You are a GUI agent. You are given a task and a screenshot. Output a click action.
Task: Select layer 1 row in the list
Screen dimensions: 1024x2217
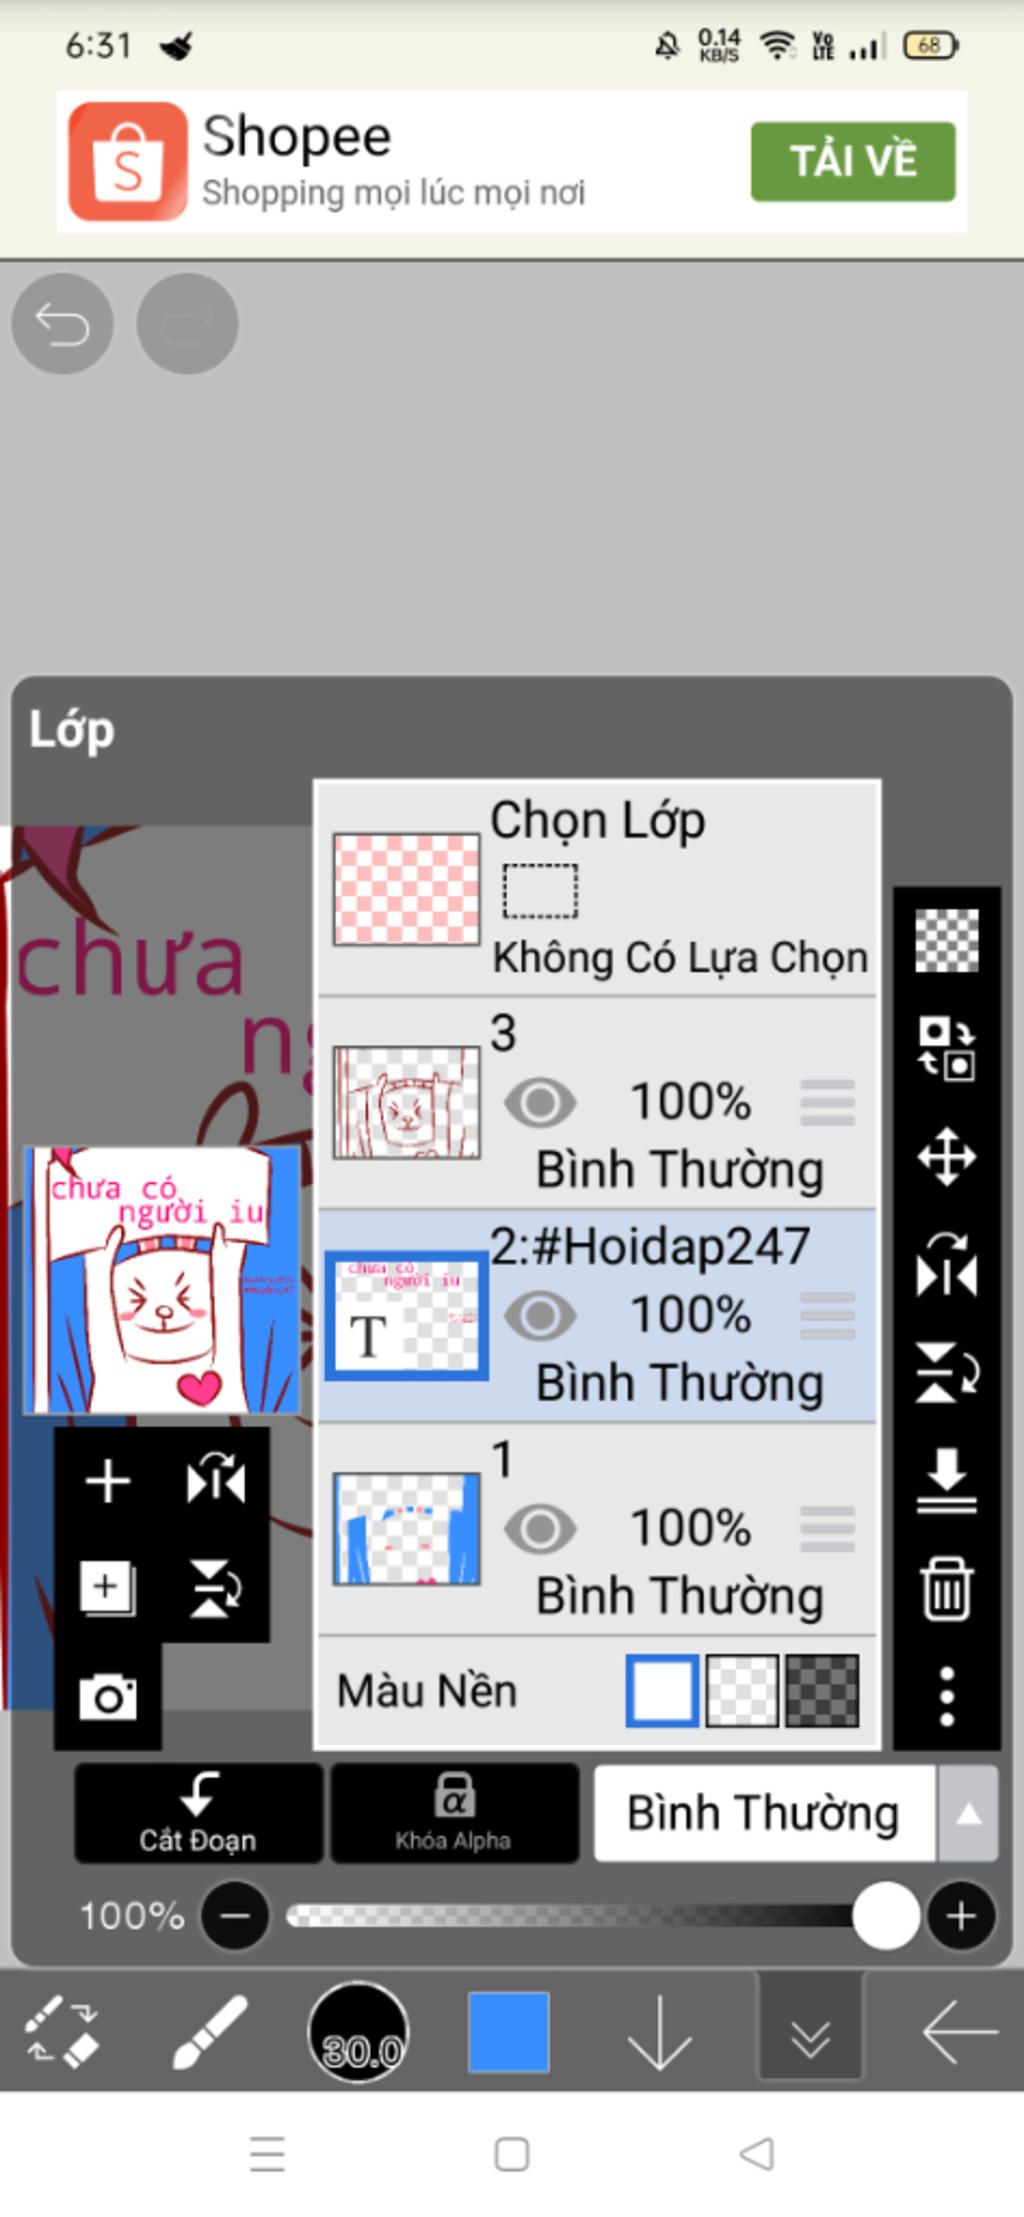tap(597, 1529)
